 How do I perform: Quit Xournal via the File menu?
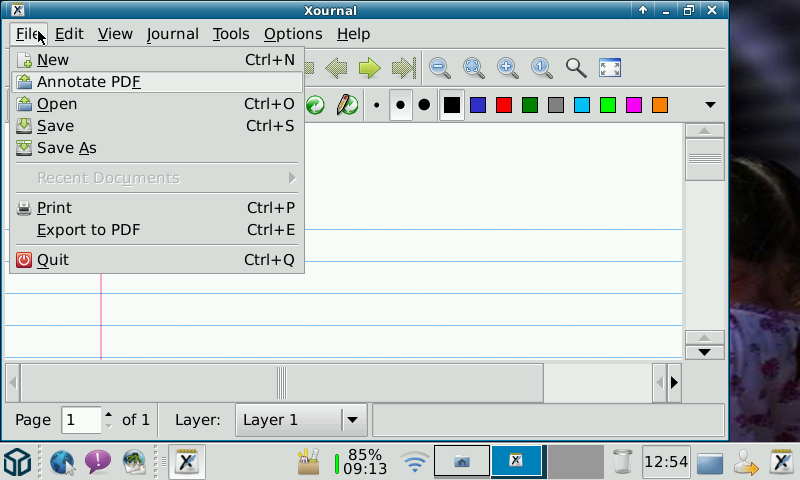157,260
